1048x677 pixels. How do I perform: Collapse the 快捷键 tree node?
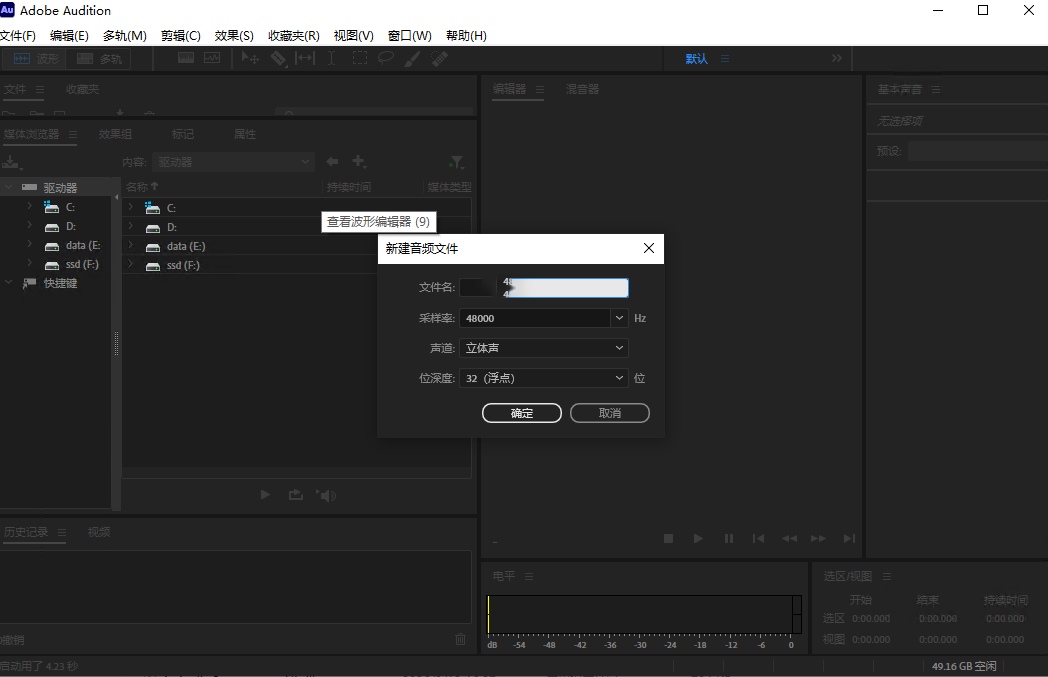tap(9, 283)
